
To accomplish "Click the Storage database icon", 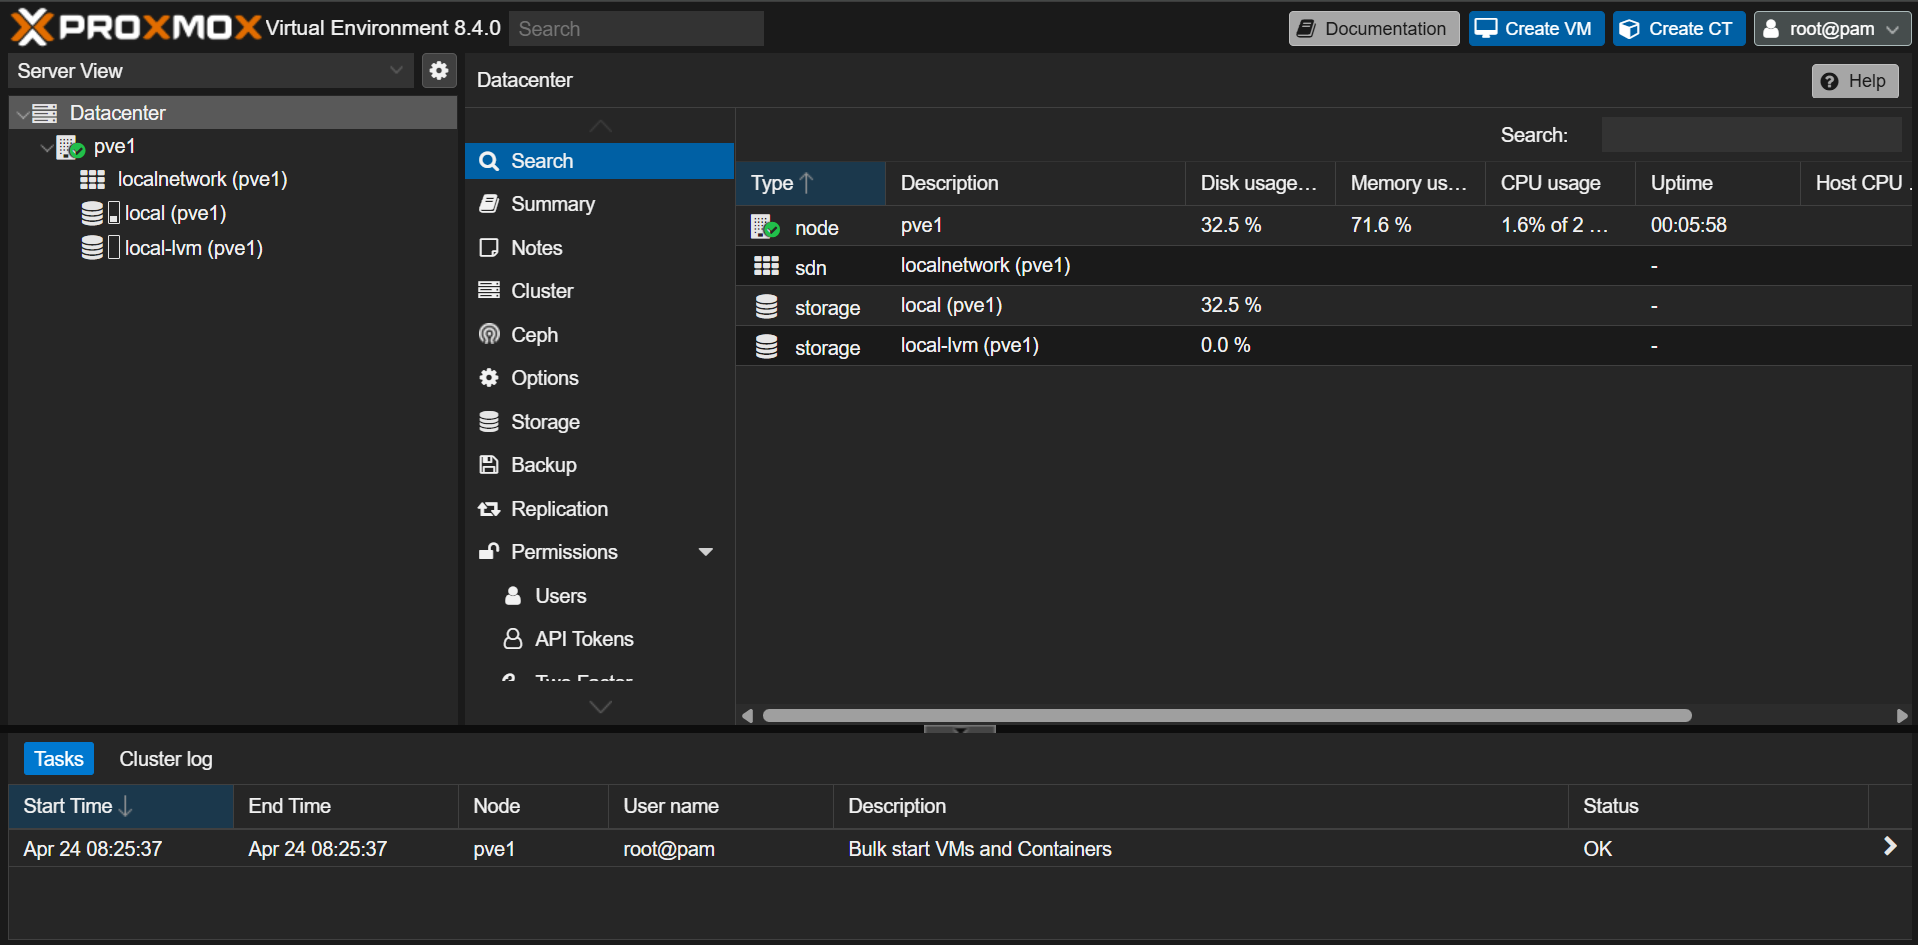I will point(489,422).
